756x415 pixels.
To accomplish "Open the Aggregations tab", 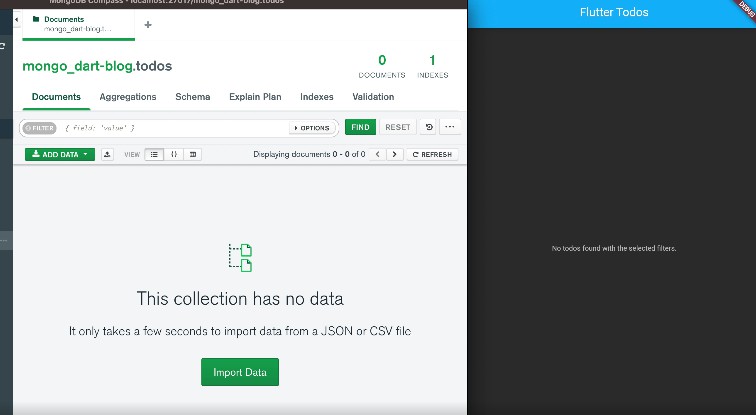I will 128,97.
